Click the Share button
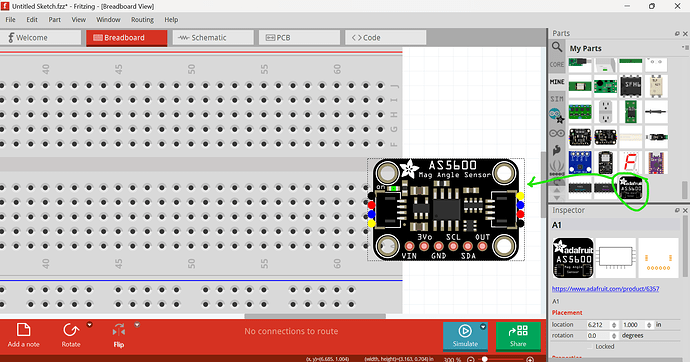 518,336
